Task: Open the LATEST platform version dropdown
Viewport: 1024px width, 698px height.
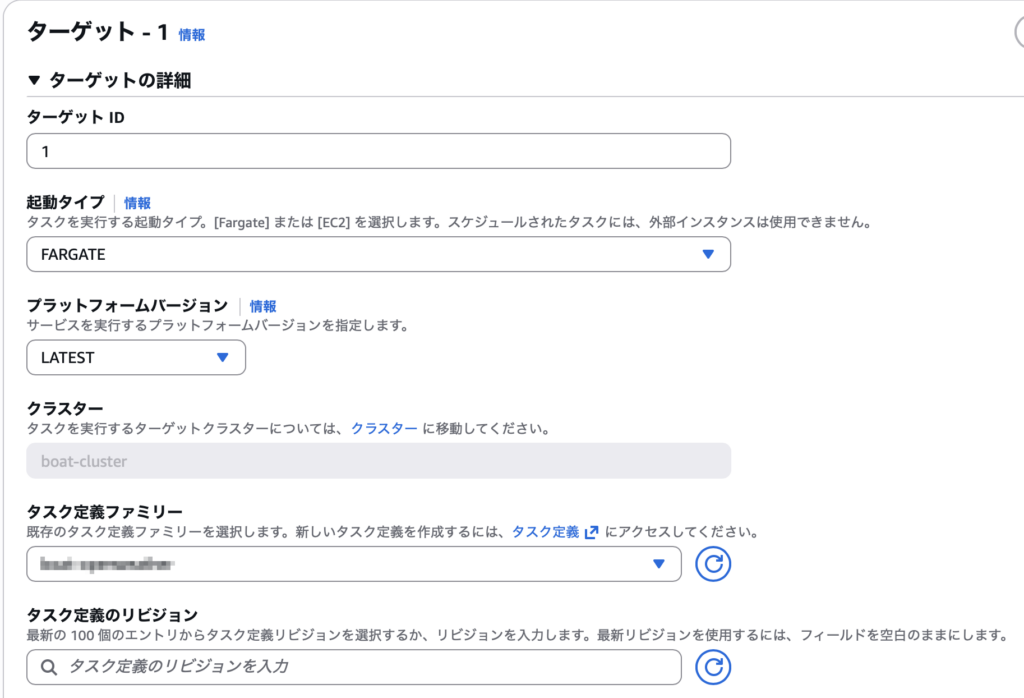Action: 222,357
